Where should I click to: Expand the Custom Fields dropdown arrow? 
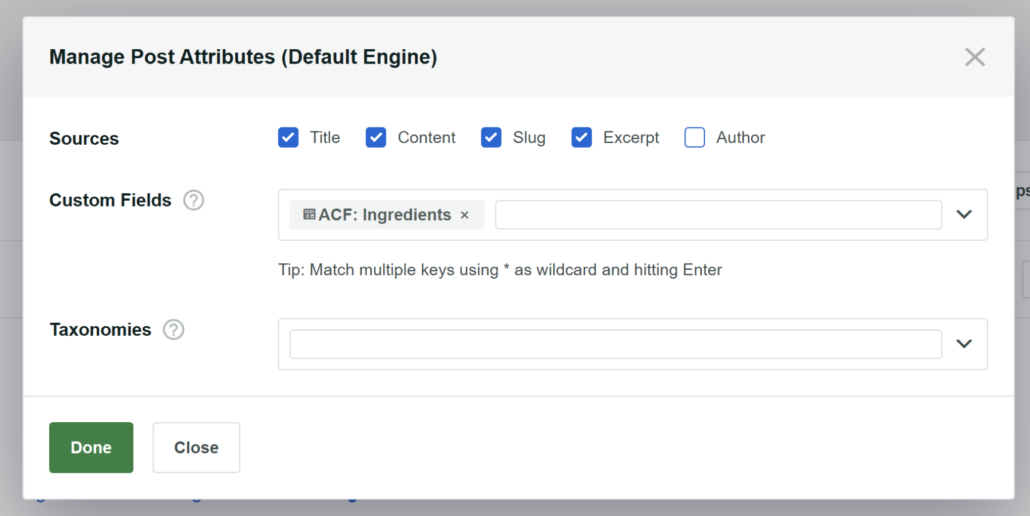tap(964, 215)
